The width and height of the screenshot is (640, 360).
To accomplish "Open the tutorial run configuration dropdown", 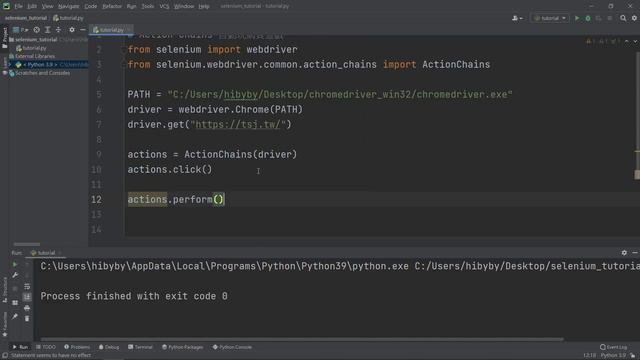I will (550, 18).
